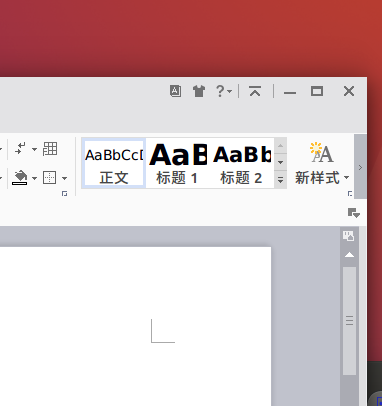Apply the 标题 1 style
382x406 pixels.
(177, 163)
